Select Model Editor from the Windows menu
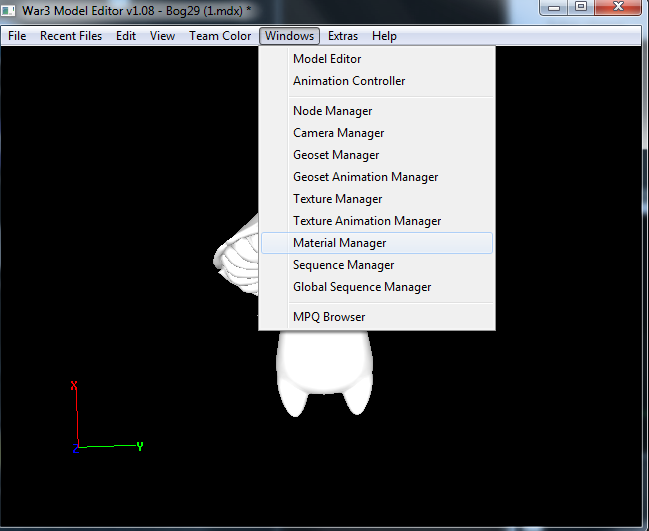The width and height of the screenshot is (649, 531). (377, 59)
